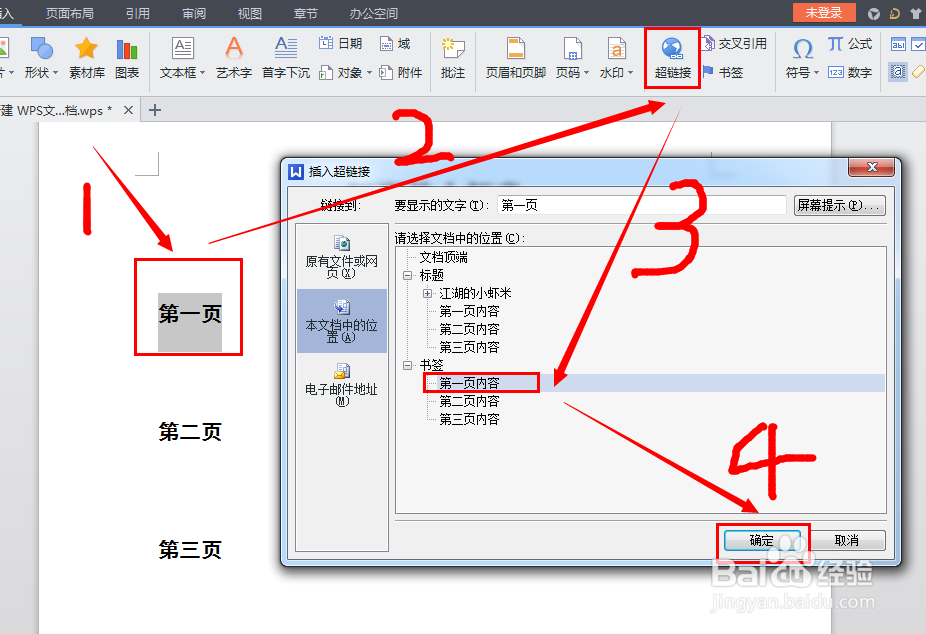926x634 pixels.
Task: Insert a 公式 formula
Action: pos(852,44)
